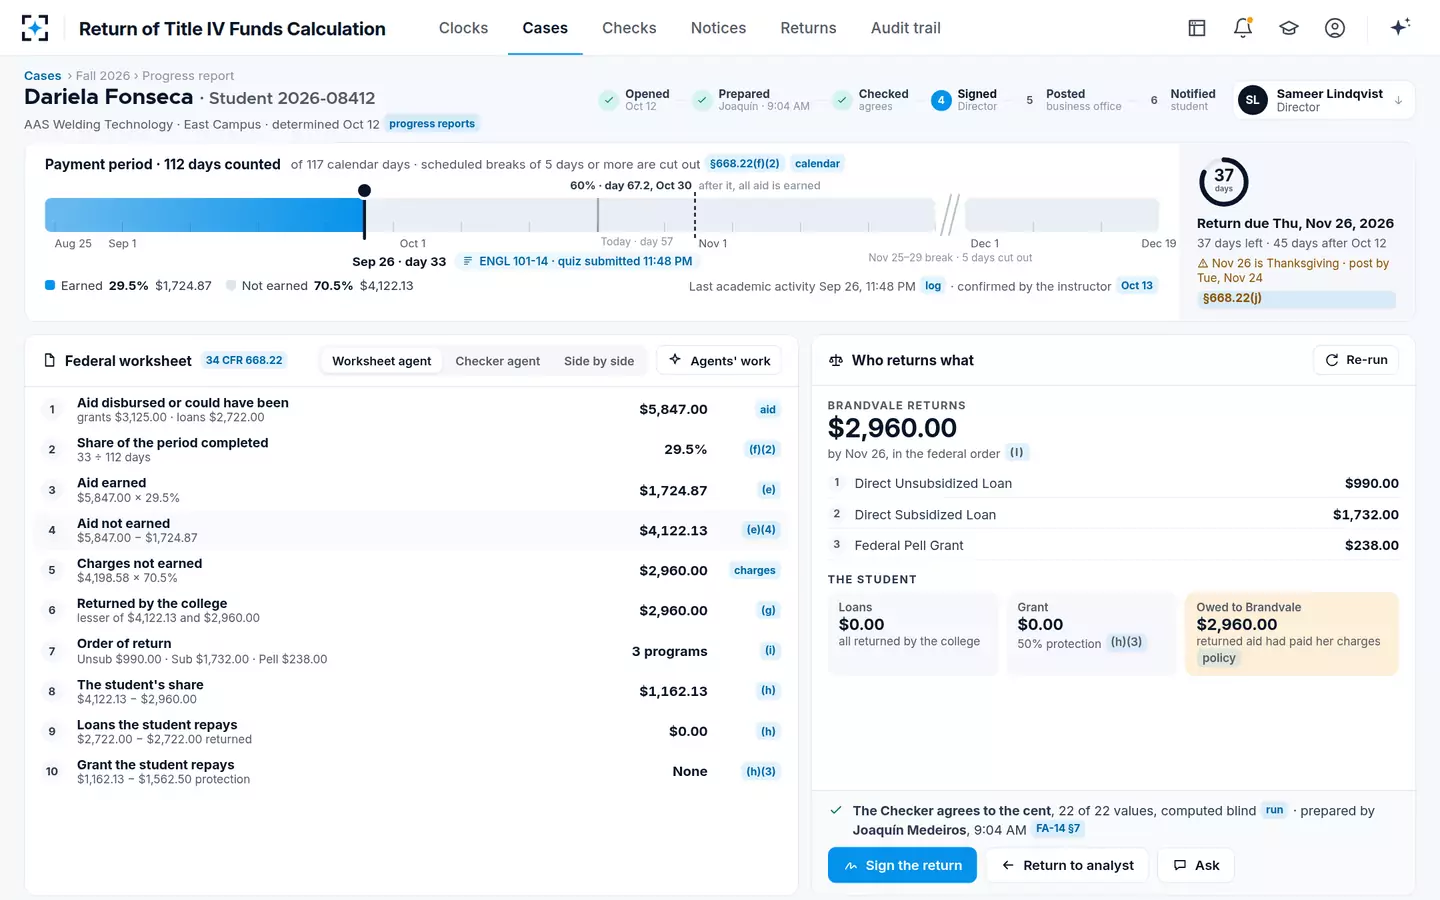Image resolution: width=1440 pixels, height=900 pixels.
Task: Open the graduation cap training icon
Action: [1289, 28]
